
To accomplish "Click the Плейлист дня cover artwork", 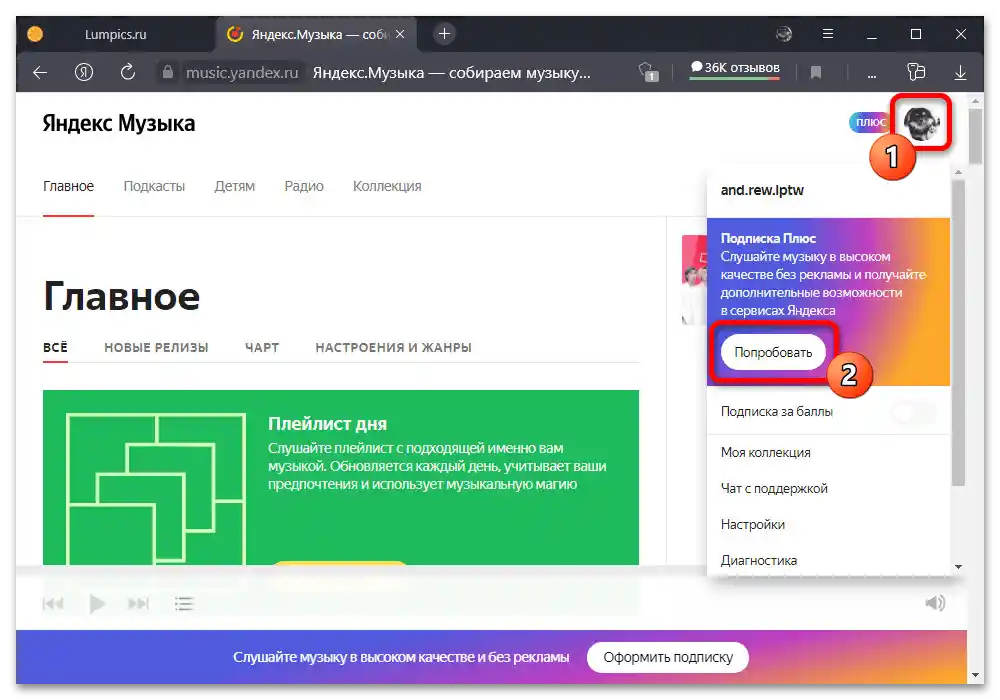I will point(156,488).
